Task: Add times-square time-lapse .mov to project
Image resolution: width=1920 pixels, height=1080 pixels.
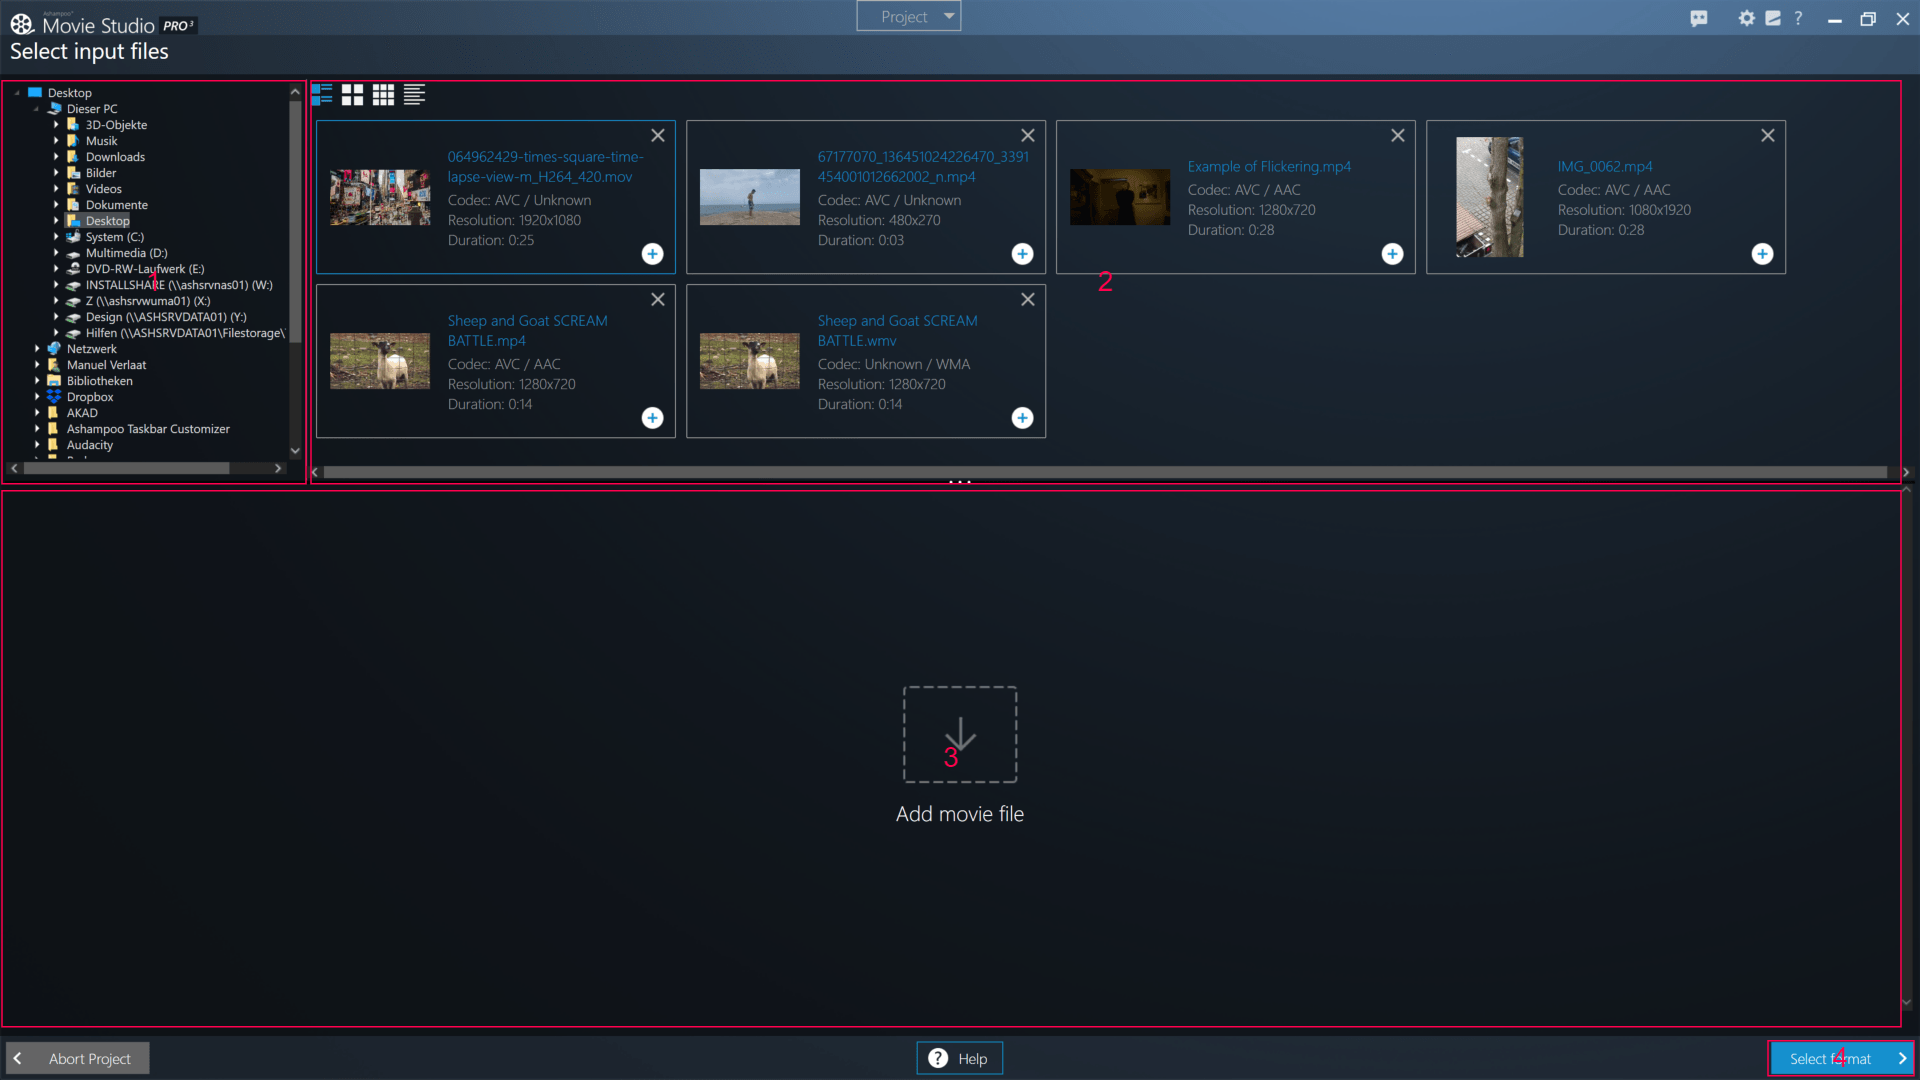Action: click(x=653, y=254)
